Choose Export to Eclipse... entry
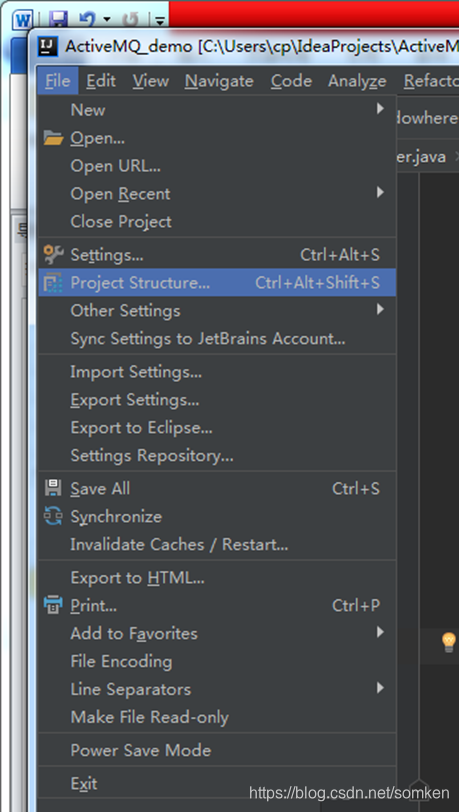This screenshot has height=812, width=459. pyautogui.click(x=217, y=428)
